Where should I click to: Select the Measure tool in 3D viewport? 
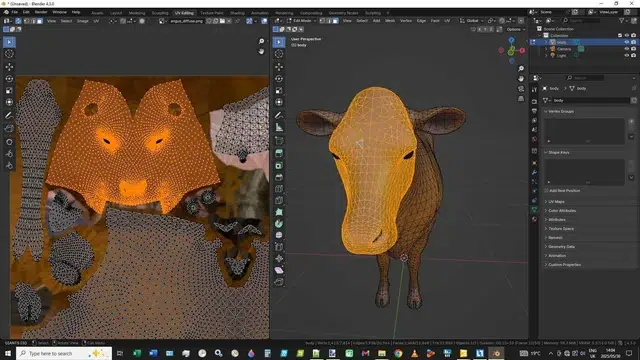point(279,127)
